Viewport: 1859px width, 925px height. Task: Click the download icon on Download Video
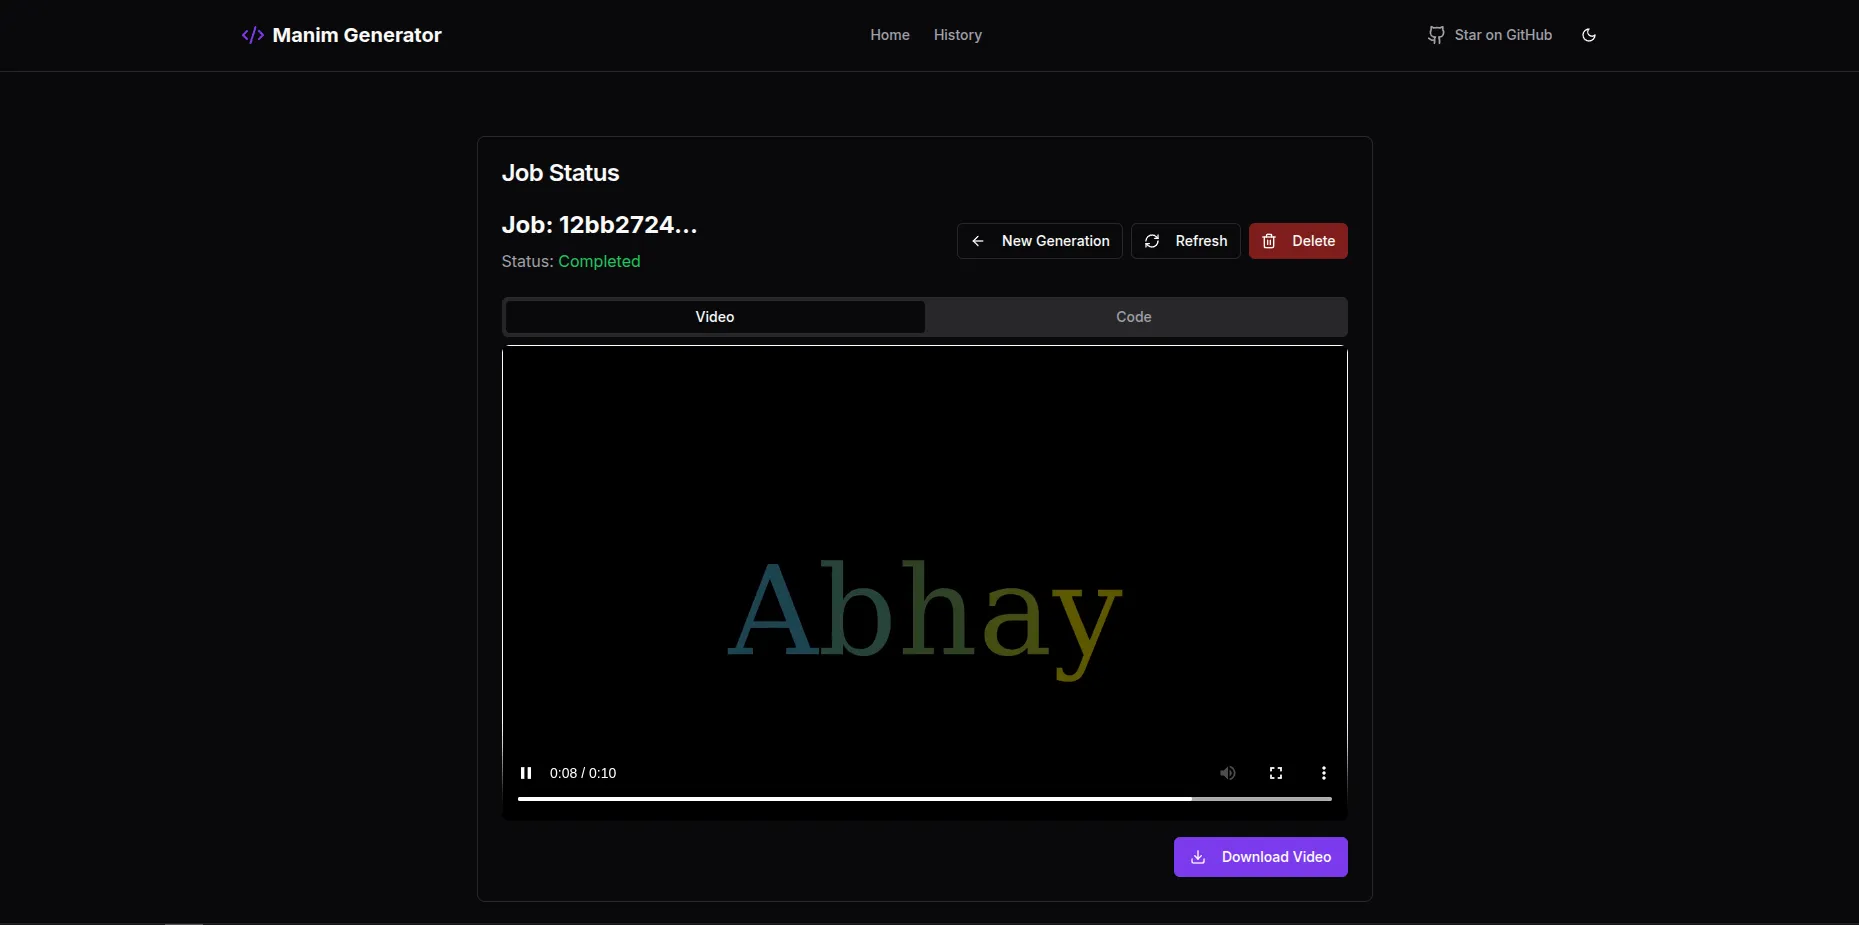point(1198,857)
